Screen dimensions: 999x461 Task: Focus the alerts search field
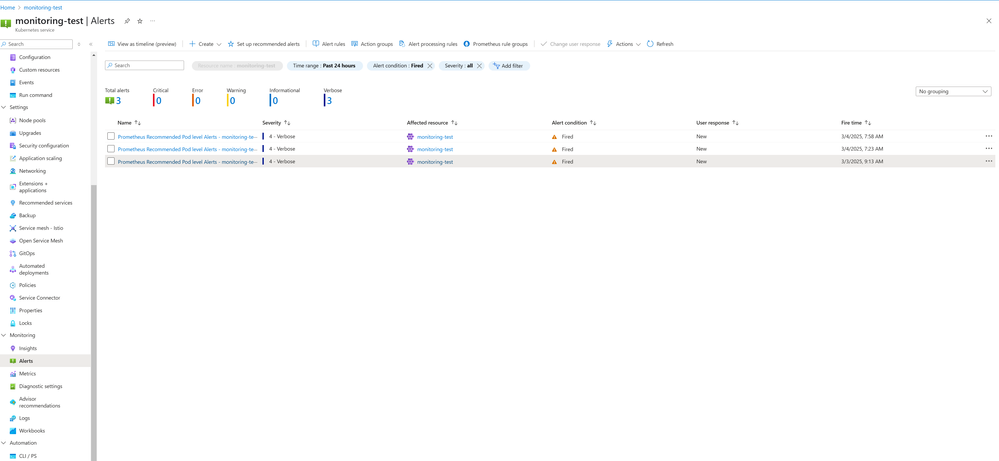[145, 66]
